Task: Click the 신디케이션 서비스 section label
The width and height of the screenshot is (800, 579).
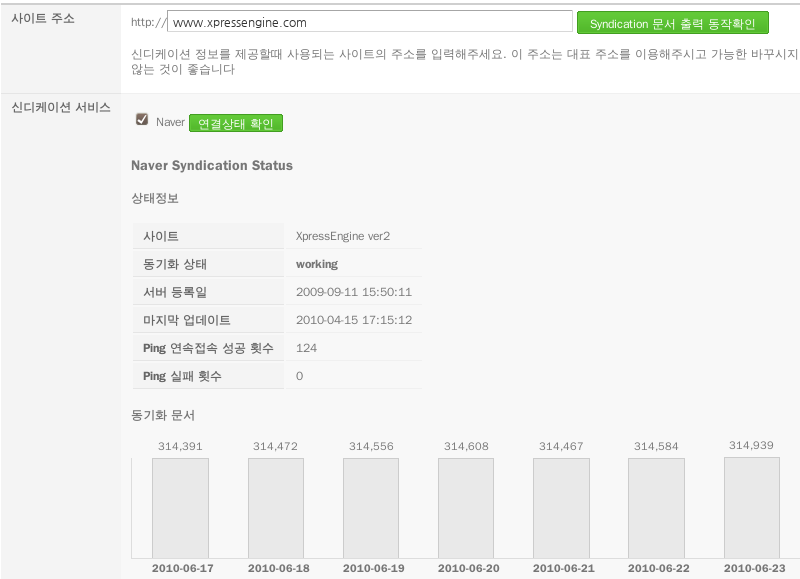Action: (59, 106)
